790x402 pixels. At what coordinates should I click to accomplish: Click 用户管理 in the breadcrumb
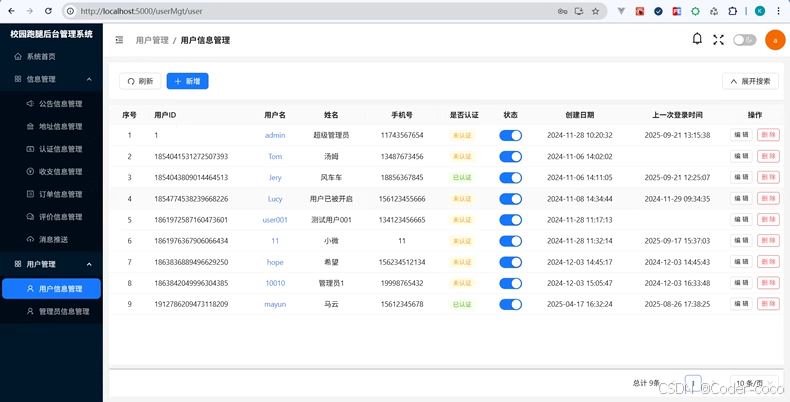click(152, 40)
